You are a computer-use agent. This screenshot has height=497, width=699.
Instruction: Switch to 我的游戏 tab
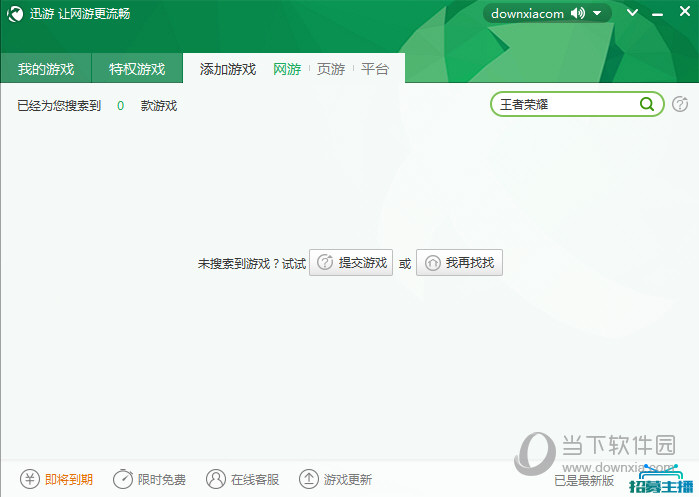click(x=46, y=69)
